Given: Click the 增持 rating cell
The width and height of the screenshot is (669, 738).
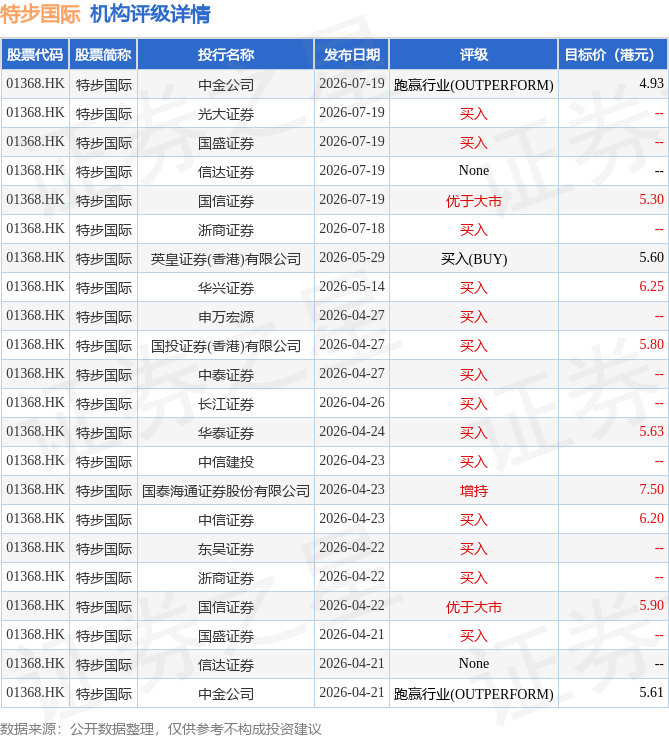Looking at the screenshot, I should click(474, 490).
